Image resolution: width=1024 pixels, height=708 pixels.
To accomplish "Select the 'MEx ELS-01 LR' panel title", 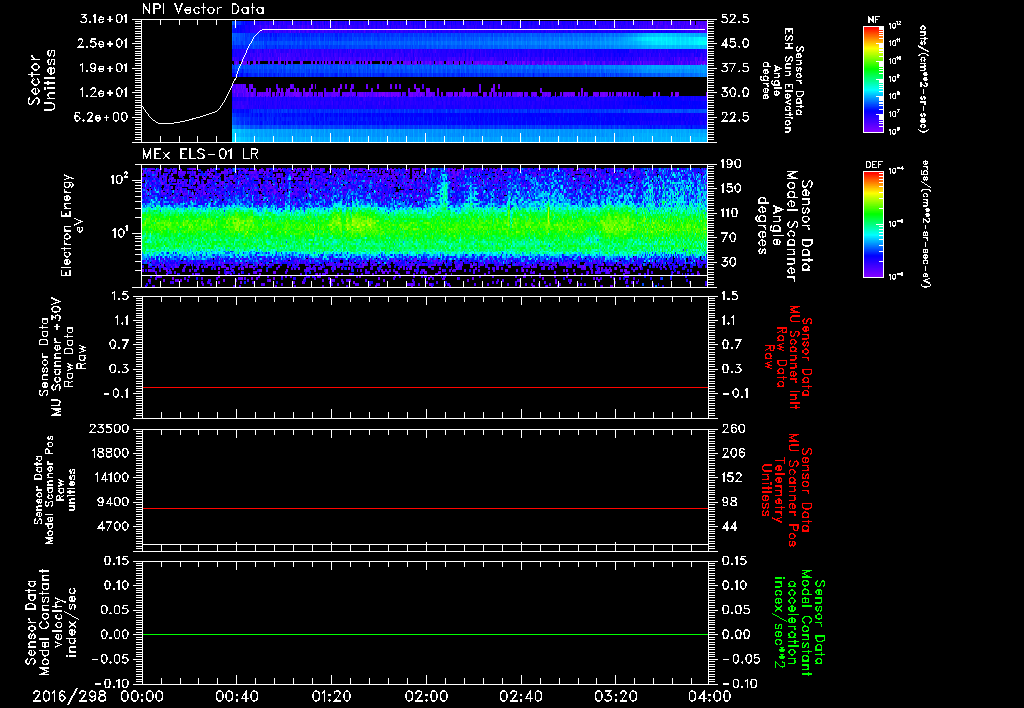I will pyautogui.click(x=200, y=155).
